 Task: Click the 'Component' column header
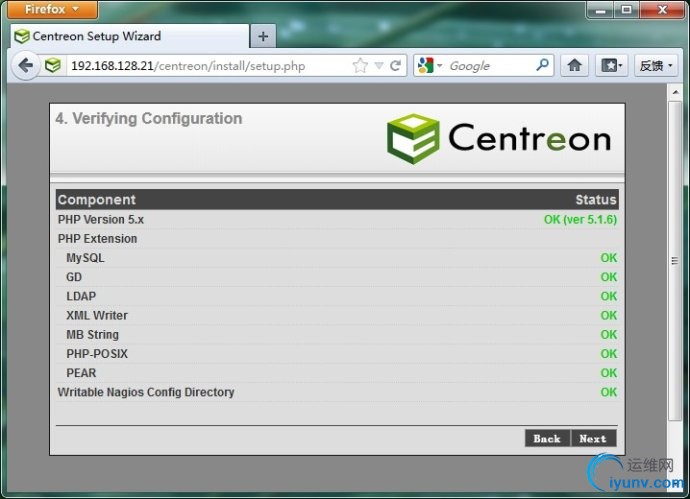pyautogui.click(x=96, y=199)
